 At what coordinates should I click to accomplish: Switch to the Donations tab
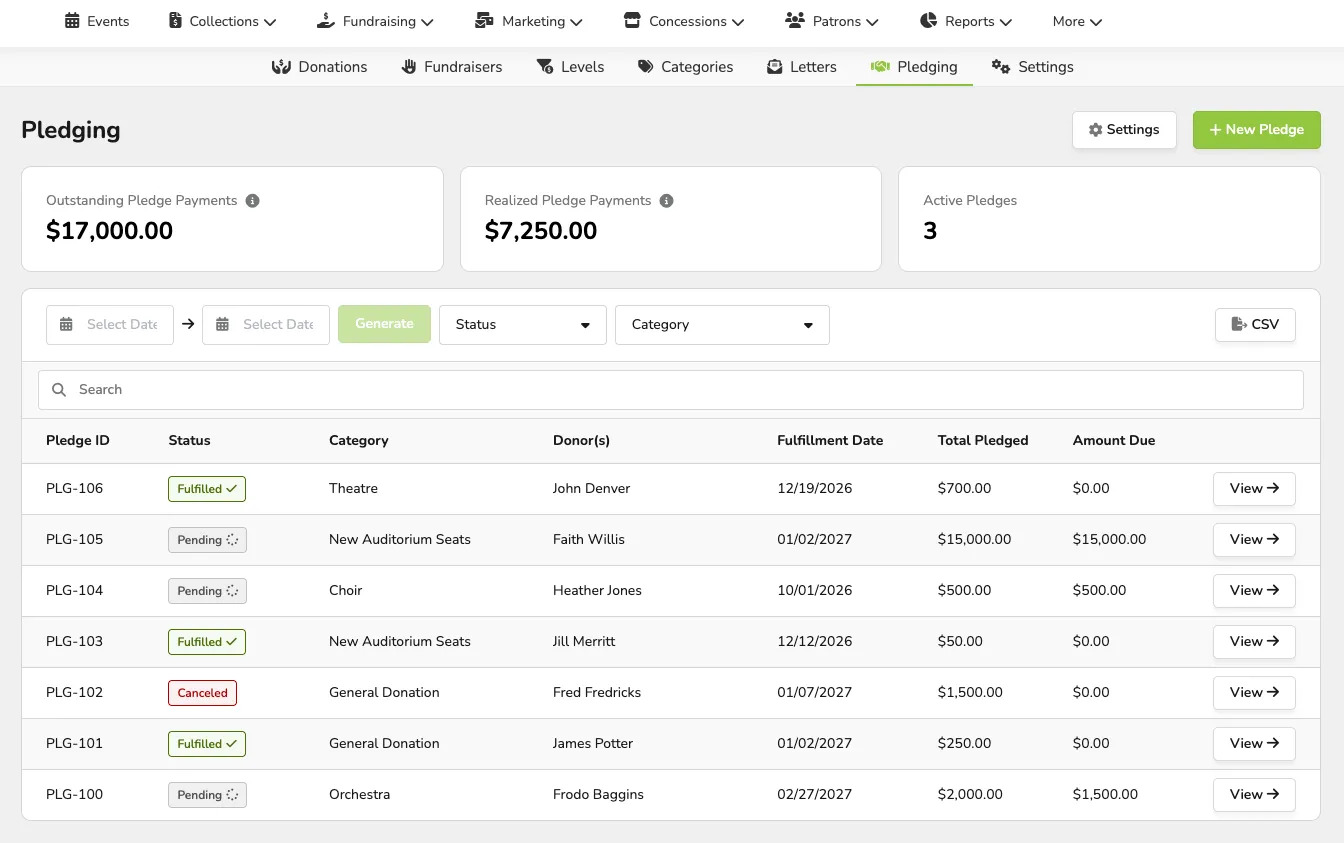320,67
